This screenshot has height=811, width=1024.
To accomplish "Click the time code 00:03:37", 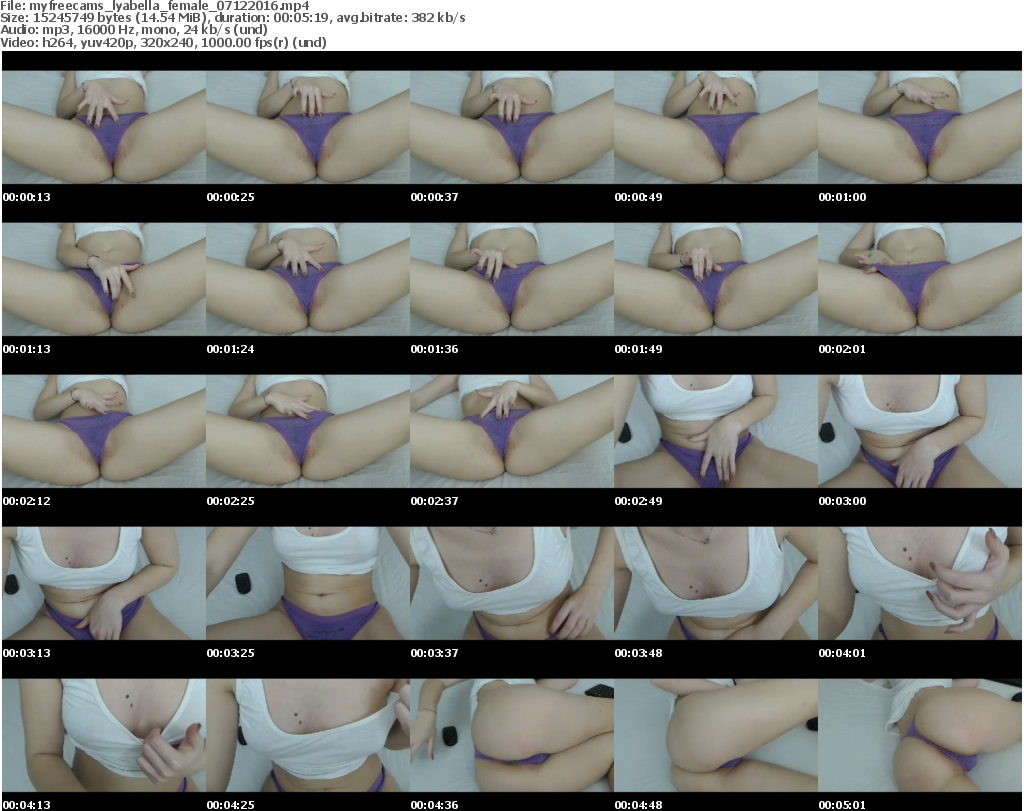I will pyautogui.click(x=434, y=653).
